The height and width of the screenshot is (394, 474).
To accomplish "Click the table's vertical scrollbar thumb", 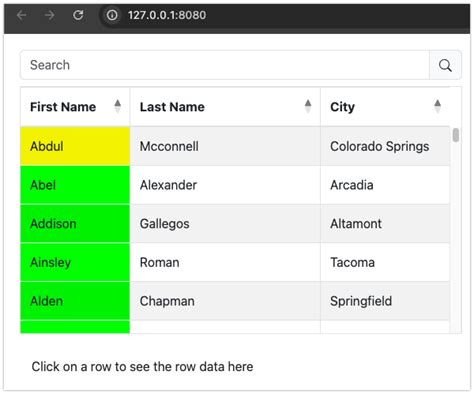I will (456, 135).
